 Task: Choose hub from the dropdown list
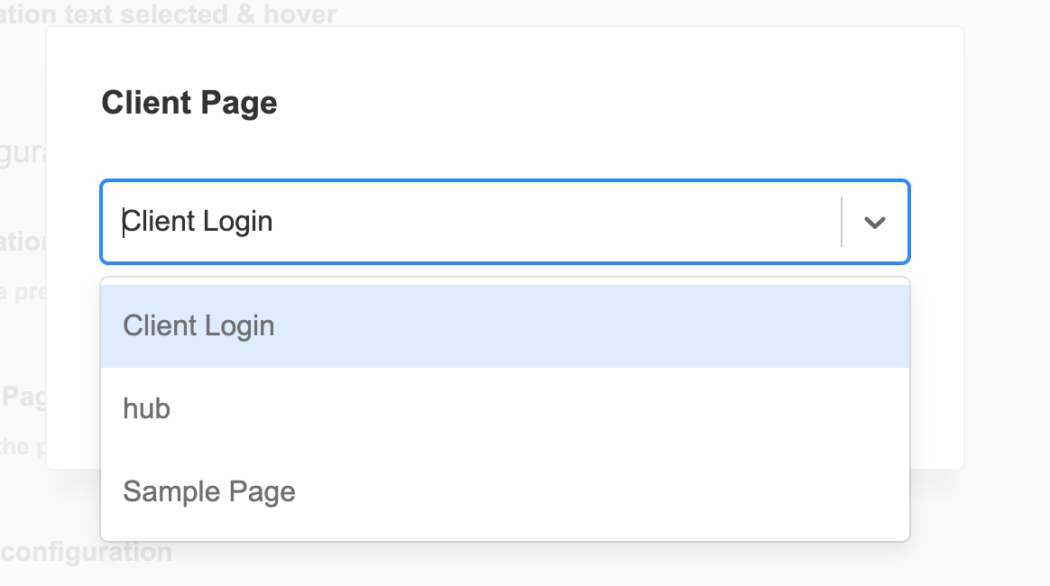pos(146,408)
